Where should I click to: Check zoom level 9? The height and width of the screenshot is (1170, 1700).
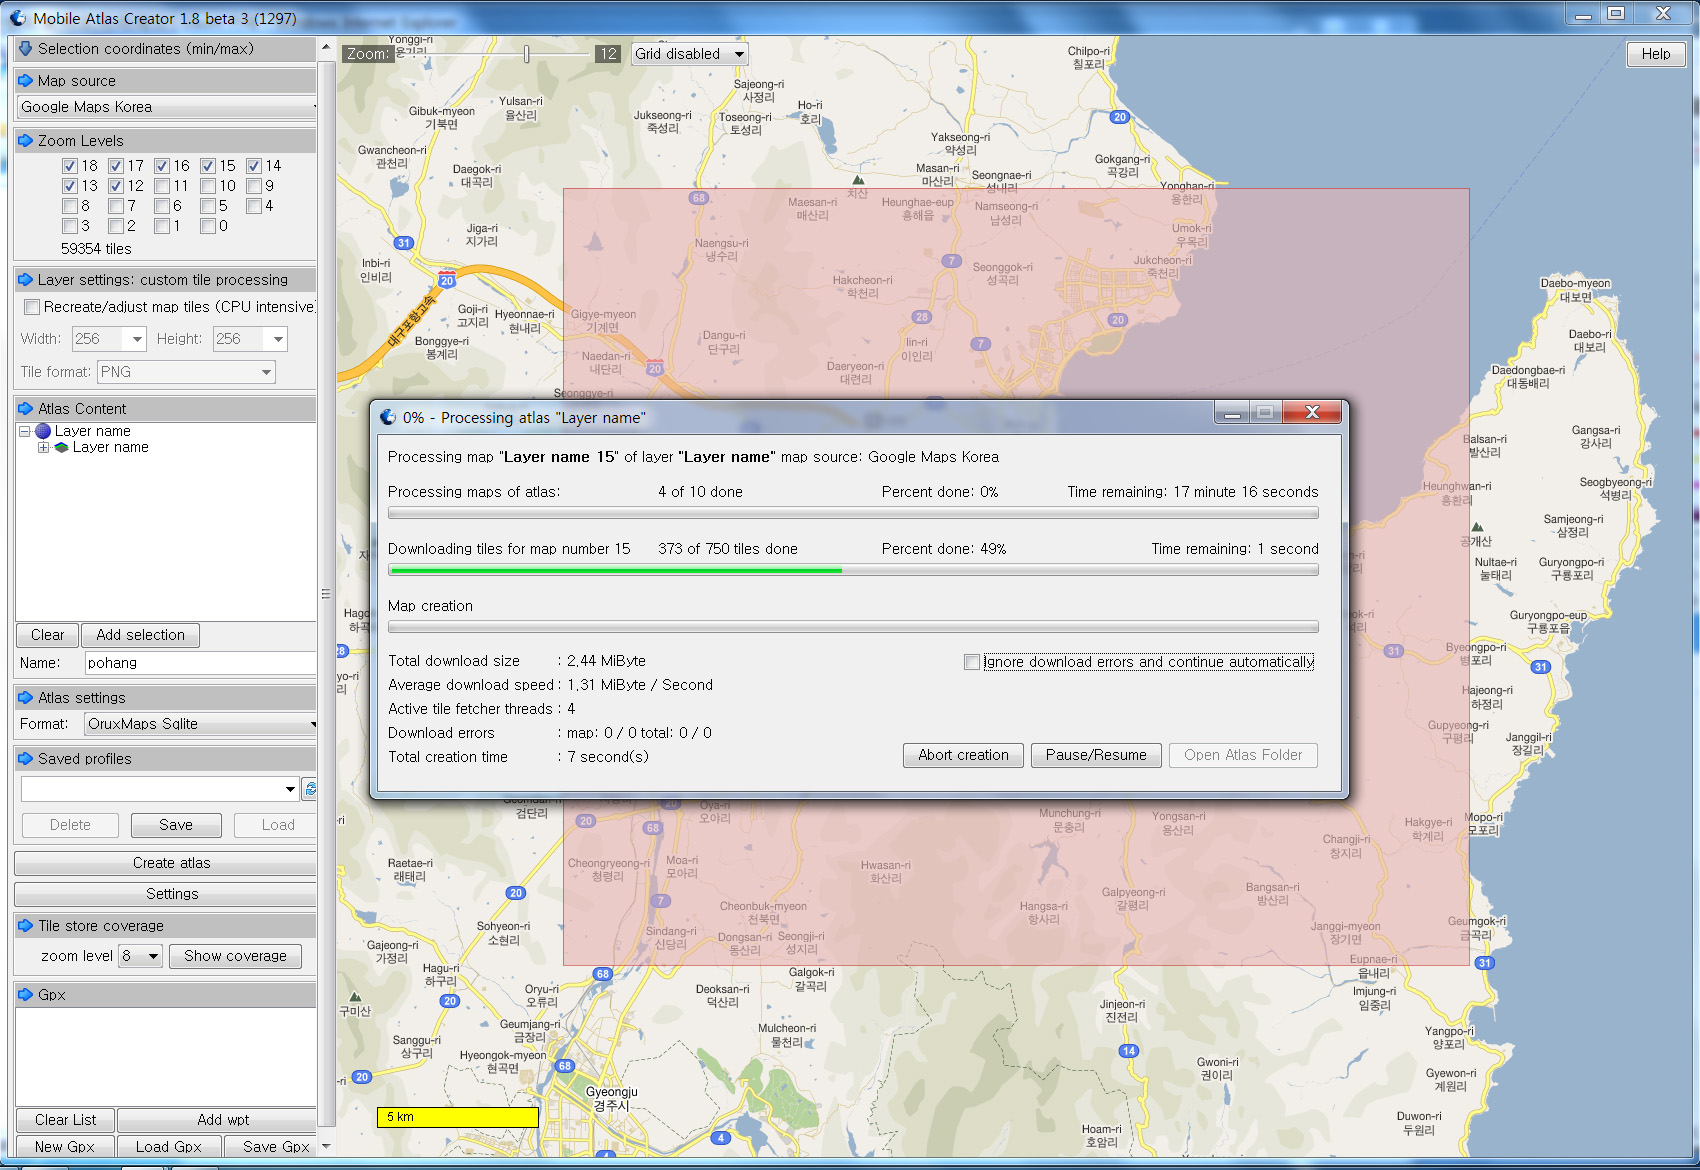pyautogui.click(x=254, y=186)
